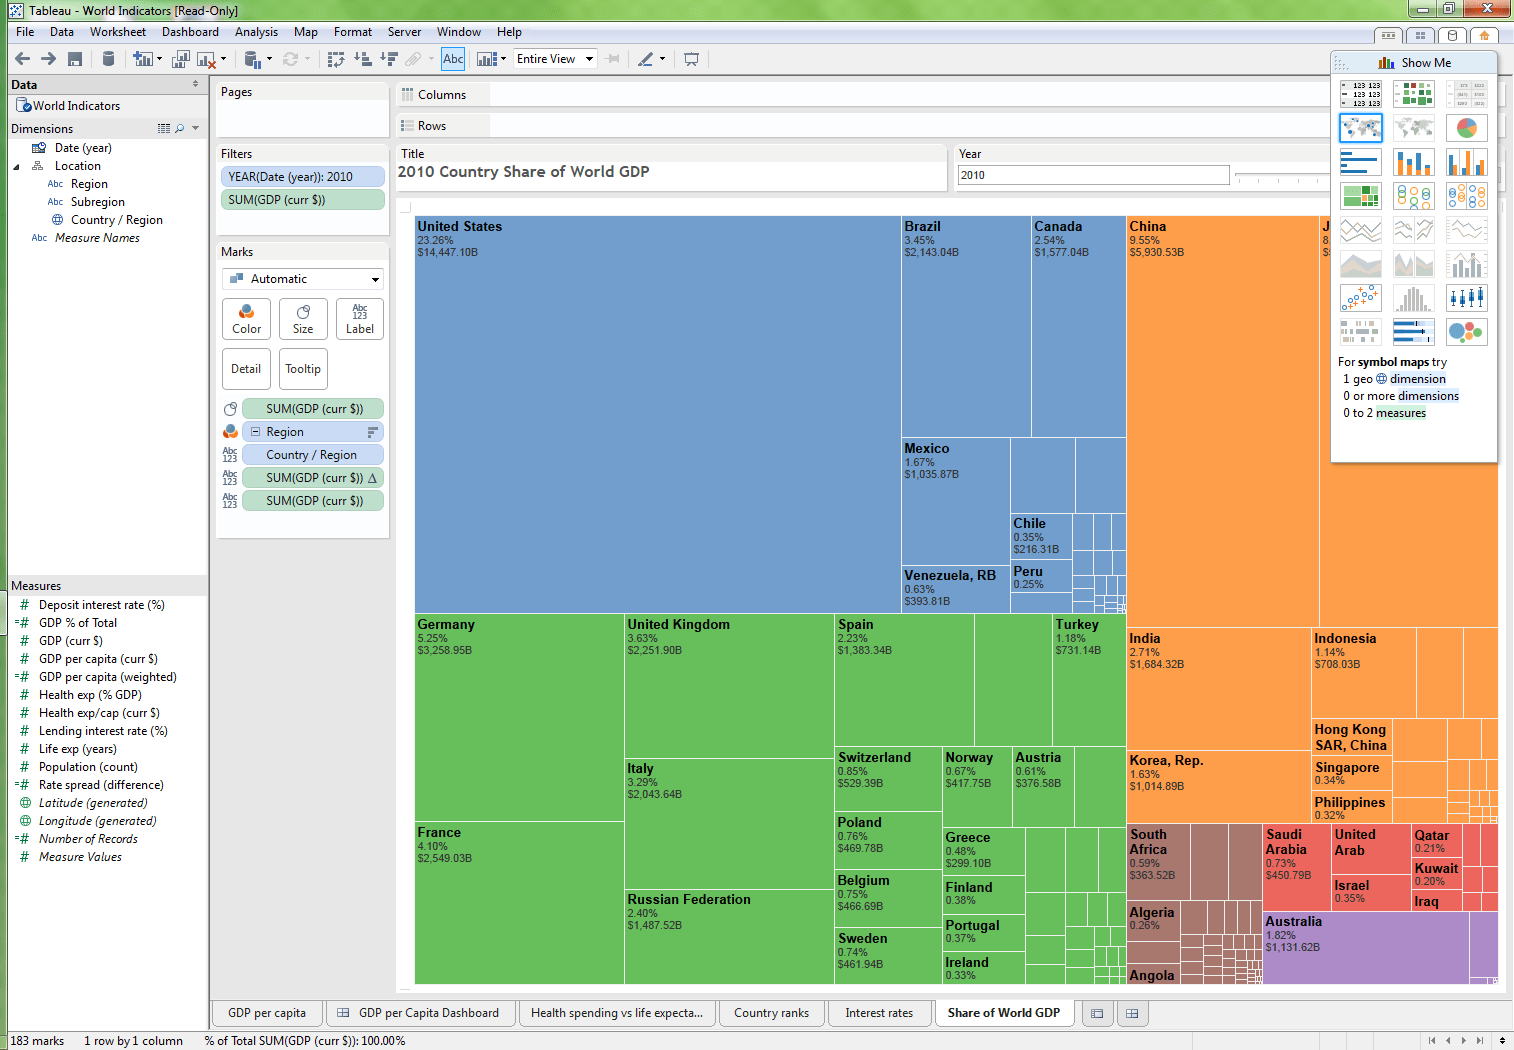Click the Color button on Marks card

point(247,319)
